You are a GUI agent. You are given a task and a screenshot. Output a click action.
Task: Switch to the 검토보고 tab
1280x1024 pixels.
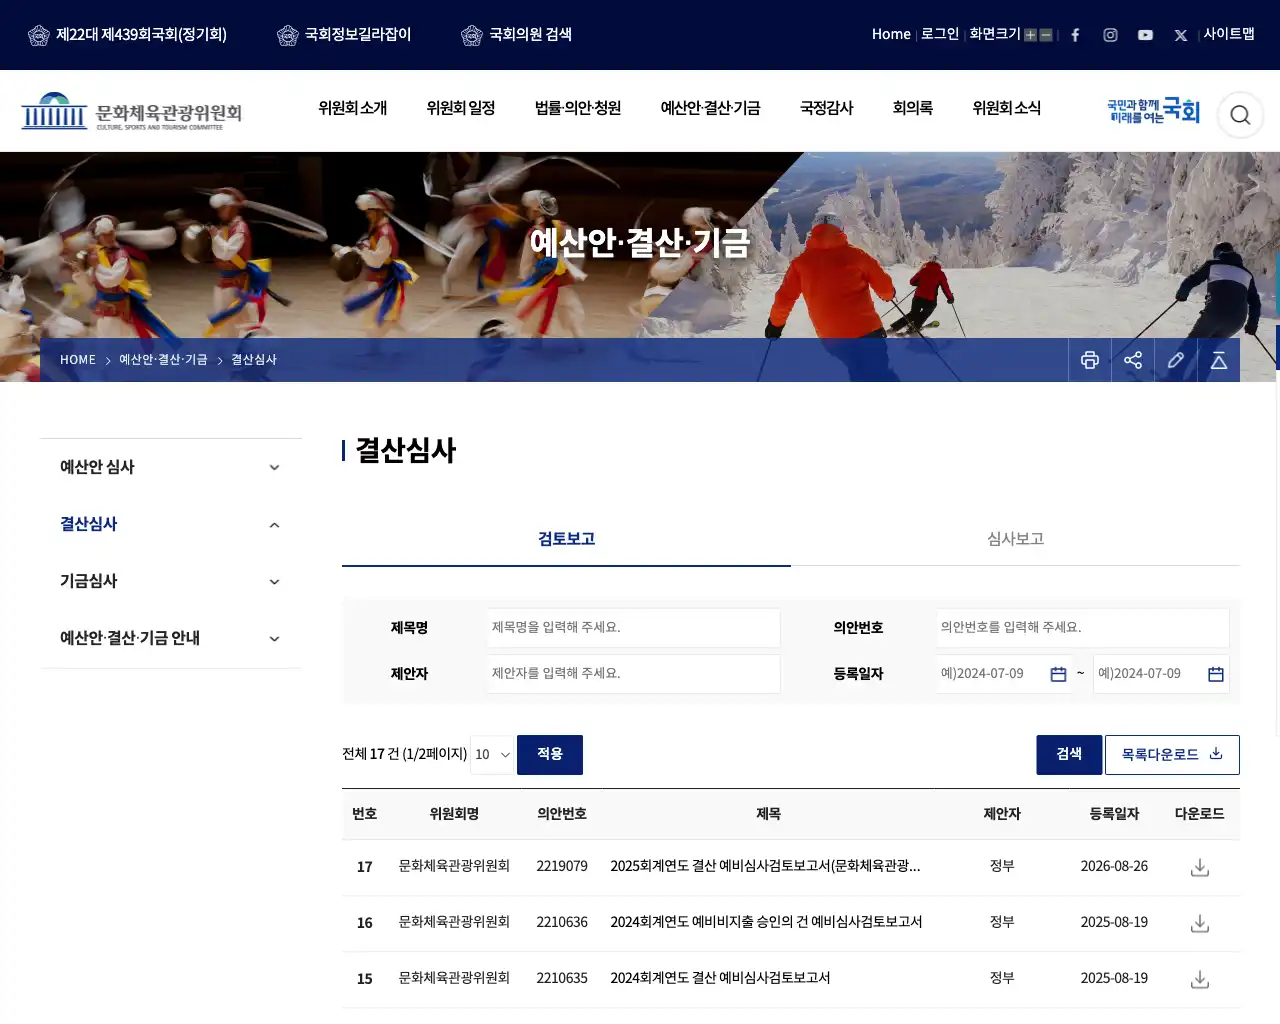[566, 539]
